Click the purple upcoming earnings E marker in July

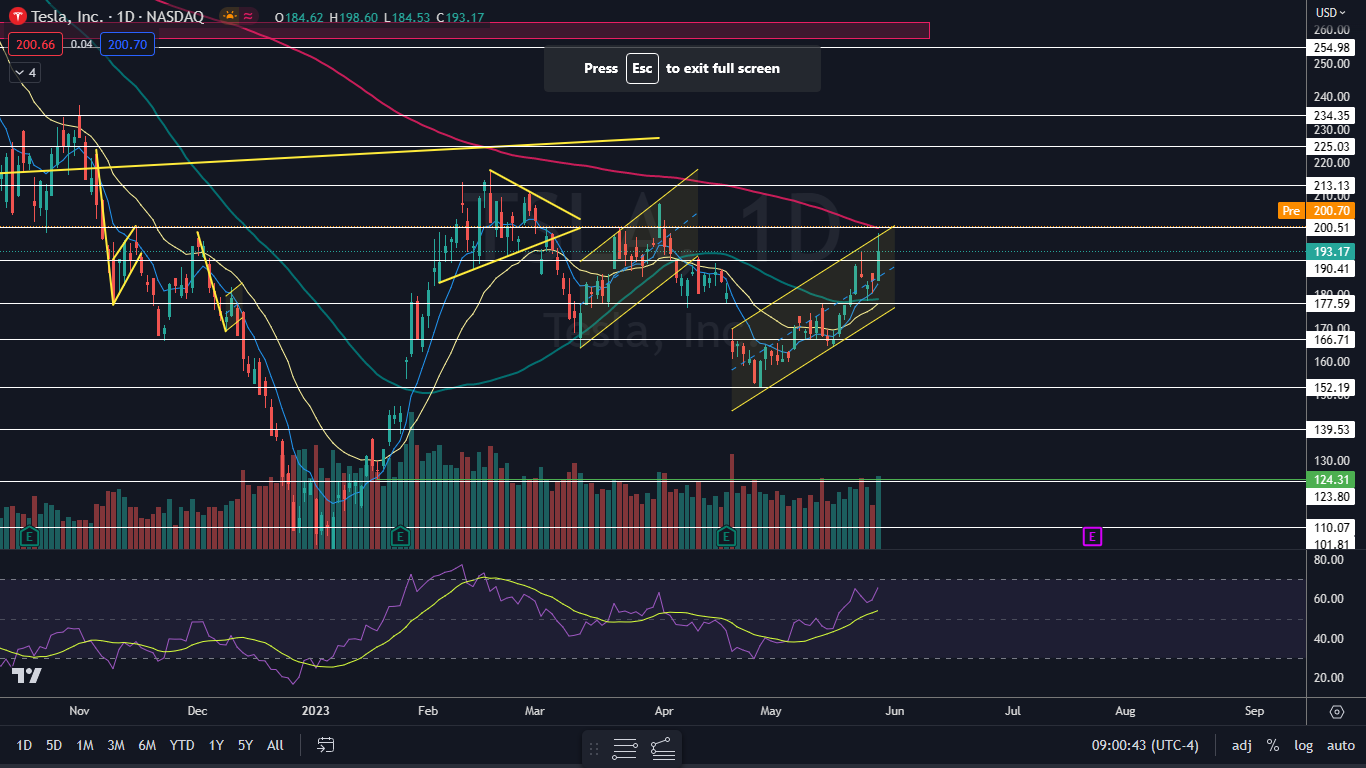click(x=1092, y=537)
